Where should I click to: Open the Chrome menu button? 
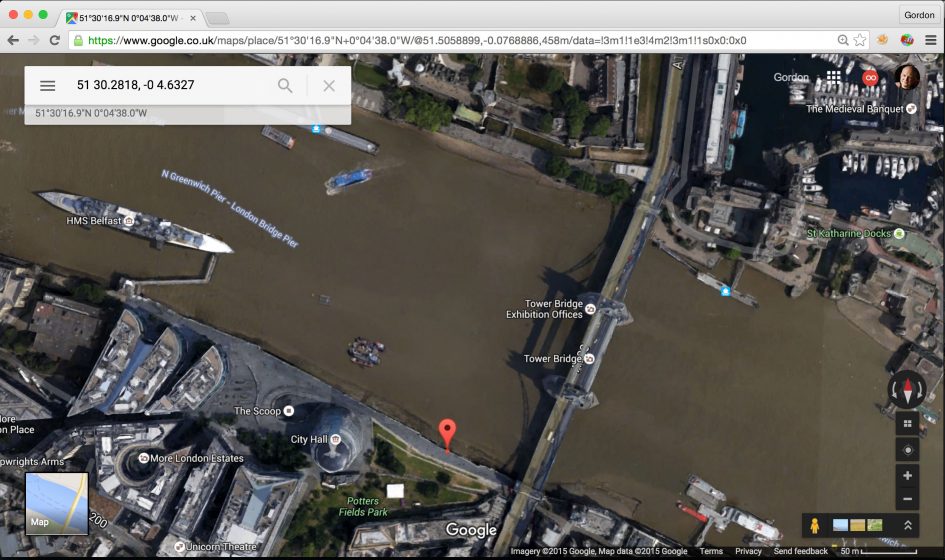931,40
